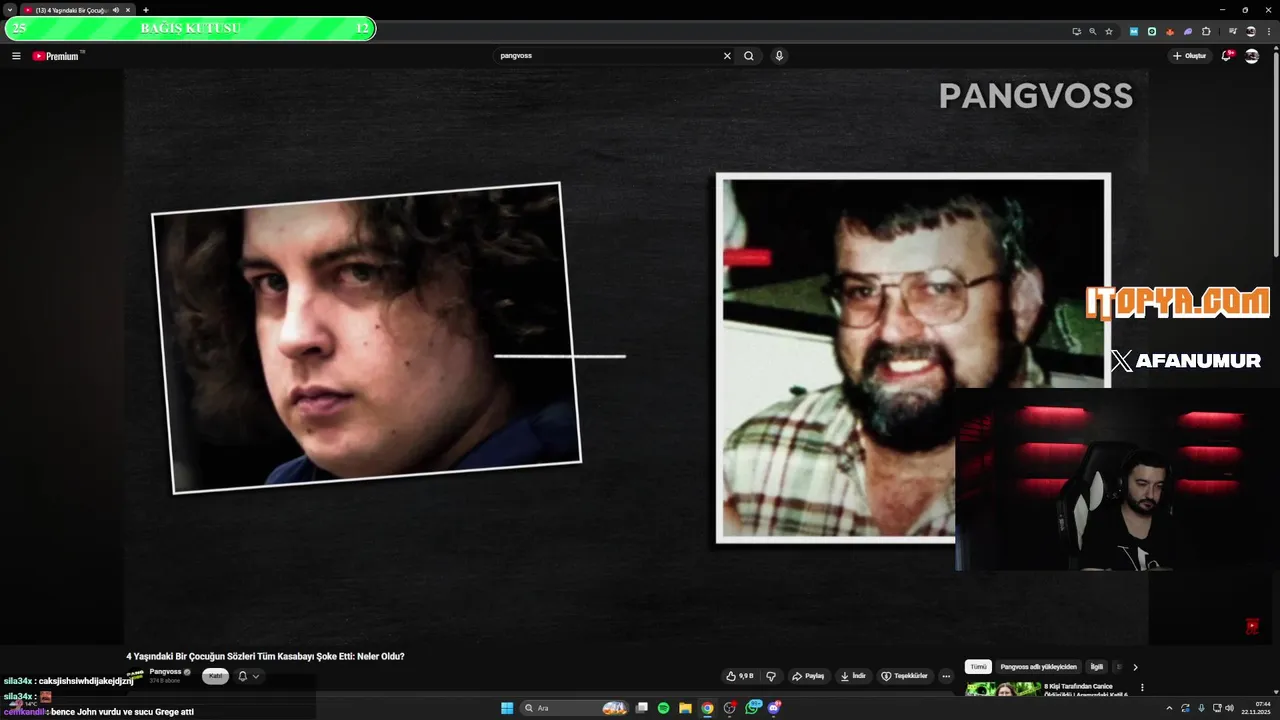Open Pangvoss channel name link
The image size is (1280, 720).
(x=166, y=672)
